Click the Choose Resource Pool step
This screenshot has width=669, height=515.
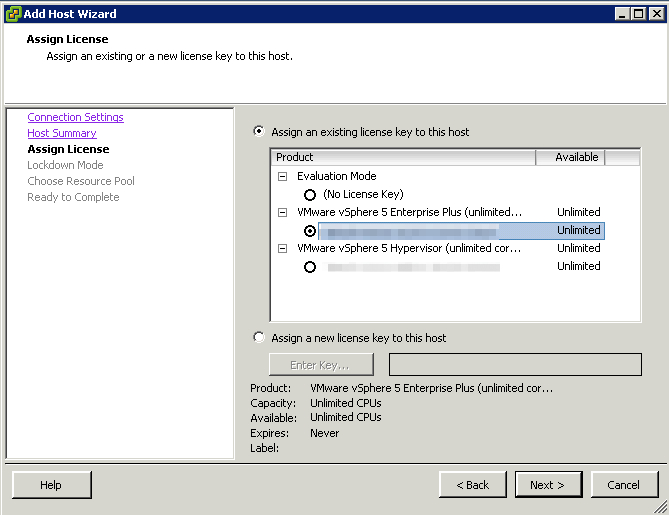coord(81,181)
